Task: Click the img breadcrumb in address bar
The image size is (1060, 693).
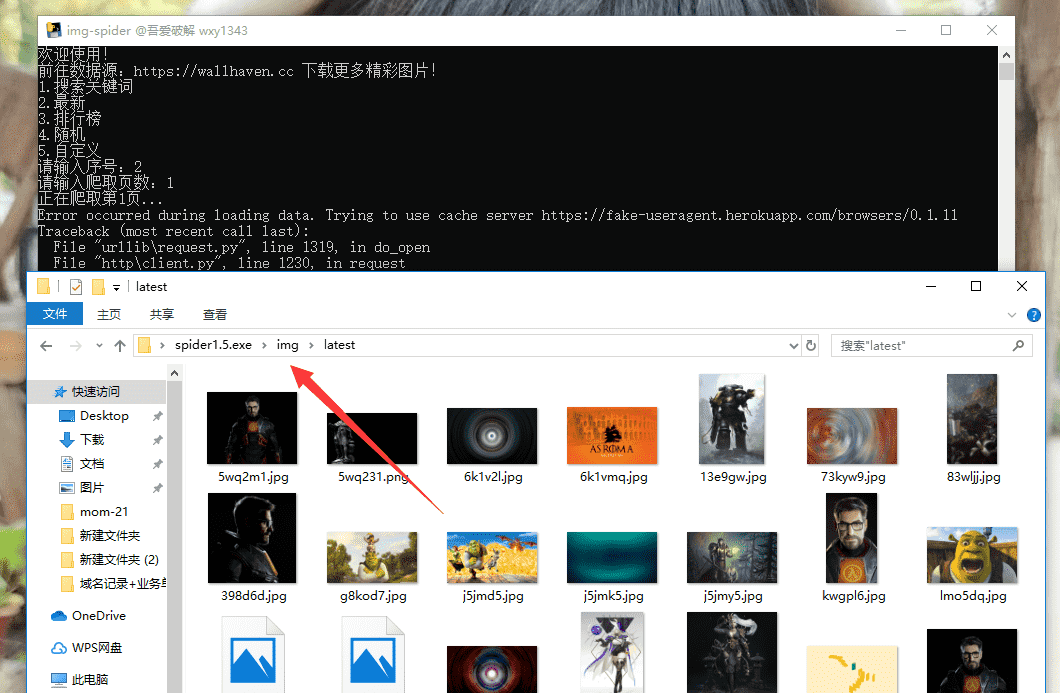Action: (x=288, y=345)
